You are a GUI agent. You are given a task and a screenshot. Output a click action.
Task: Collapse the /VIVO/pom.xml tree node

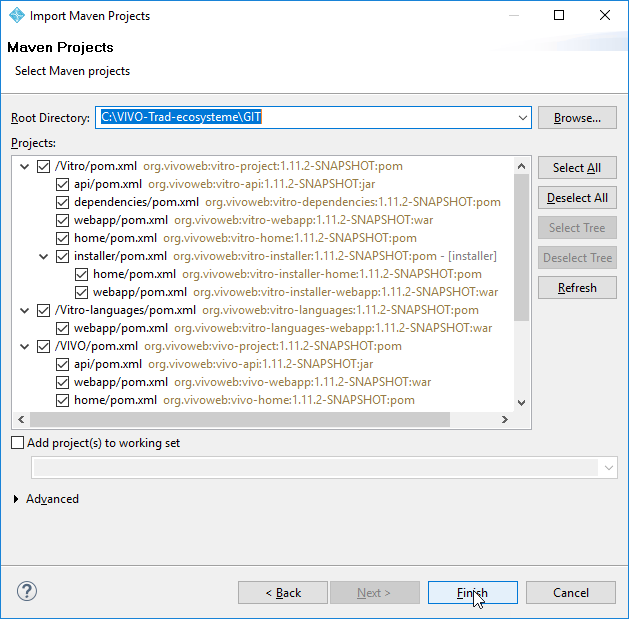click(24, 346)
